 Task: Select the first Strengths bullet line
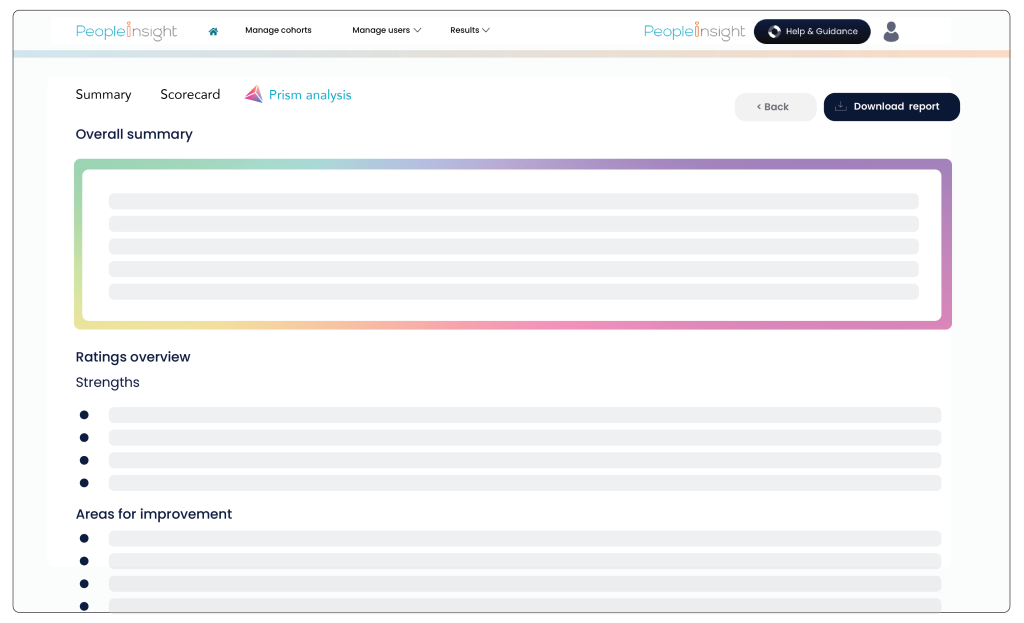pos(525,415)
